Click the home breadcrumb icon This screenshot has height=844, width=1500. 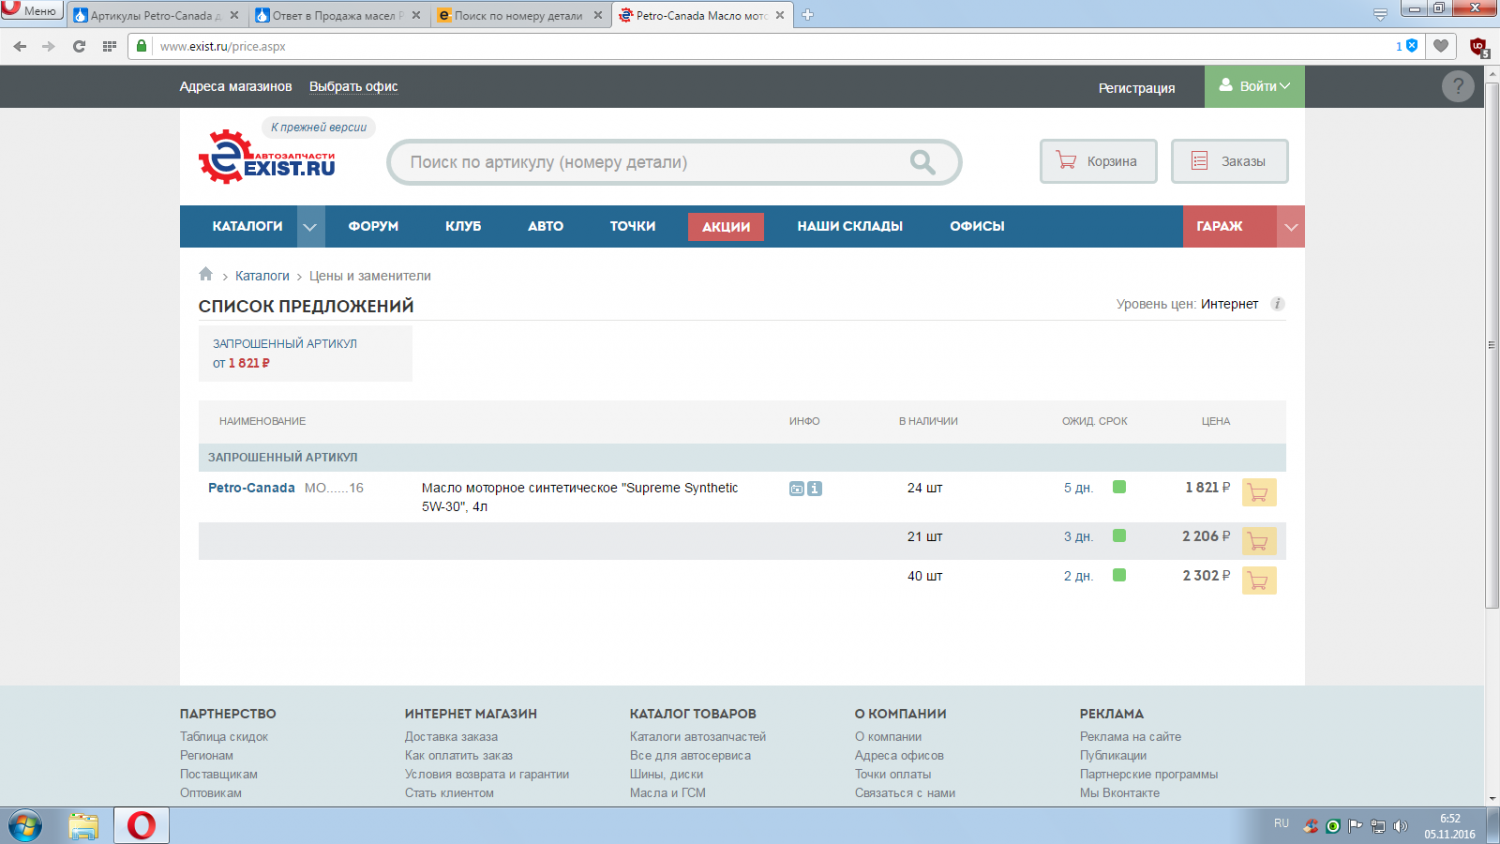[x=206, y=274]
